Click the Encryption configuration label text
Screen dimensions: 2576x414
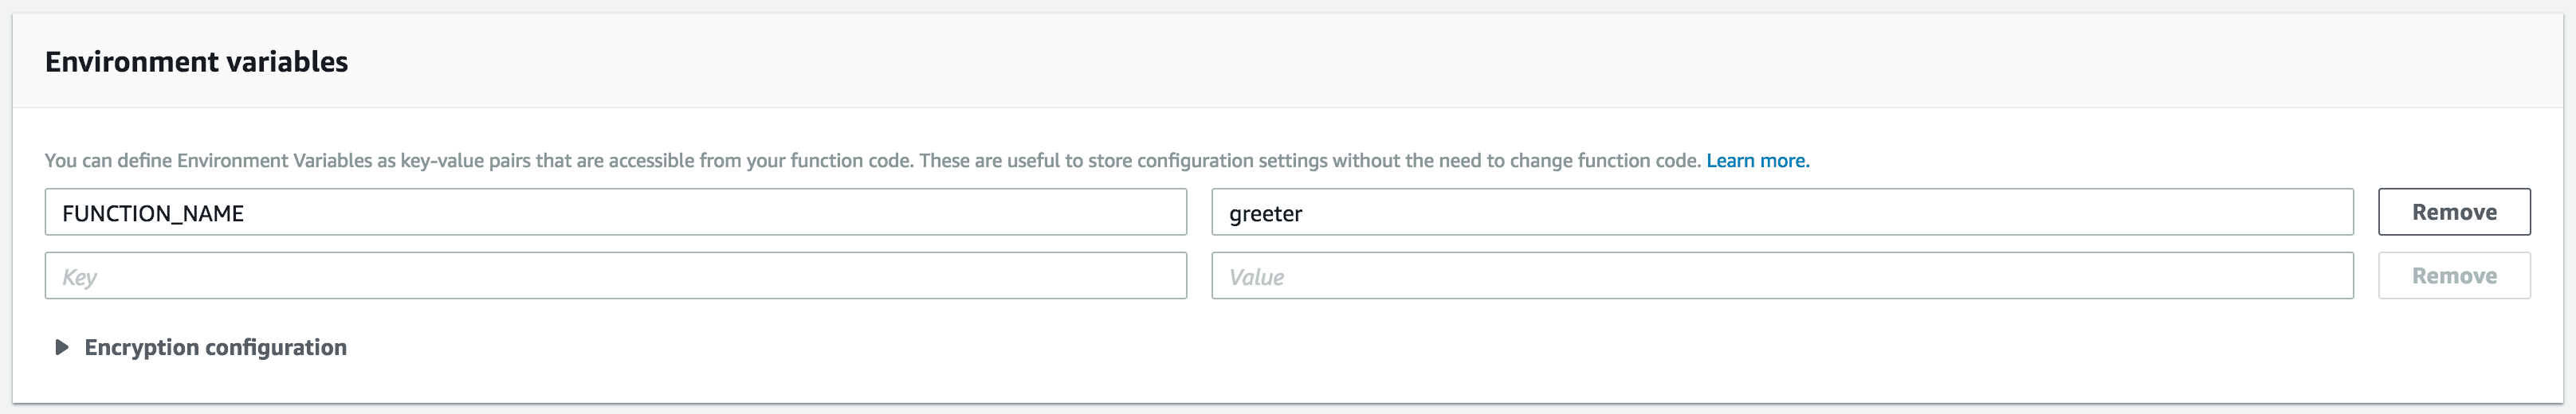click(215, 347)
